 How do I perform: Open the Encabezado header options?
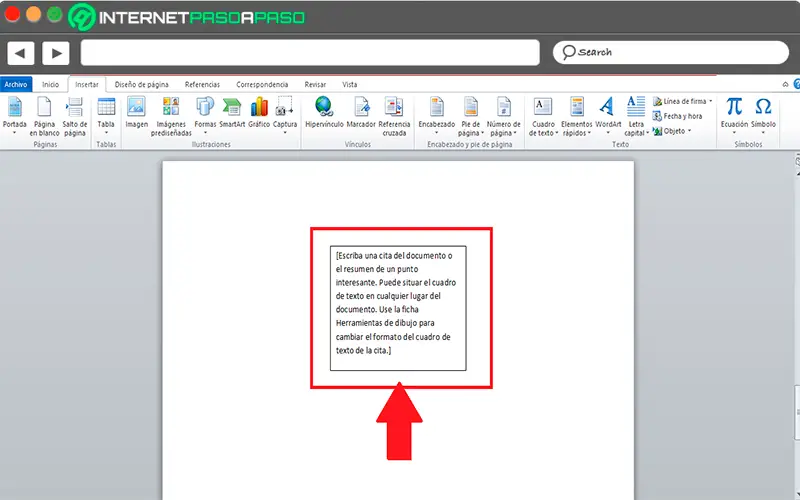pos(437,115)
